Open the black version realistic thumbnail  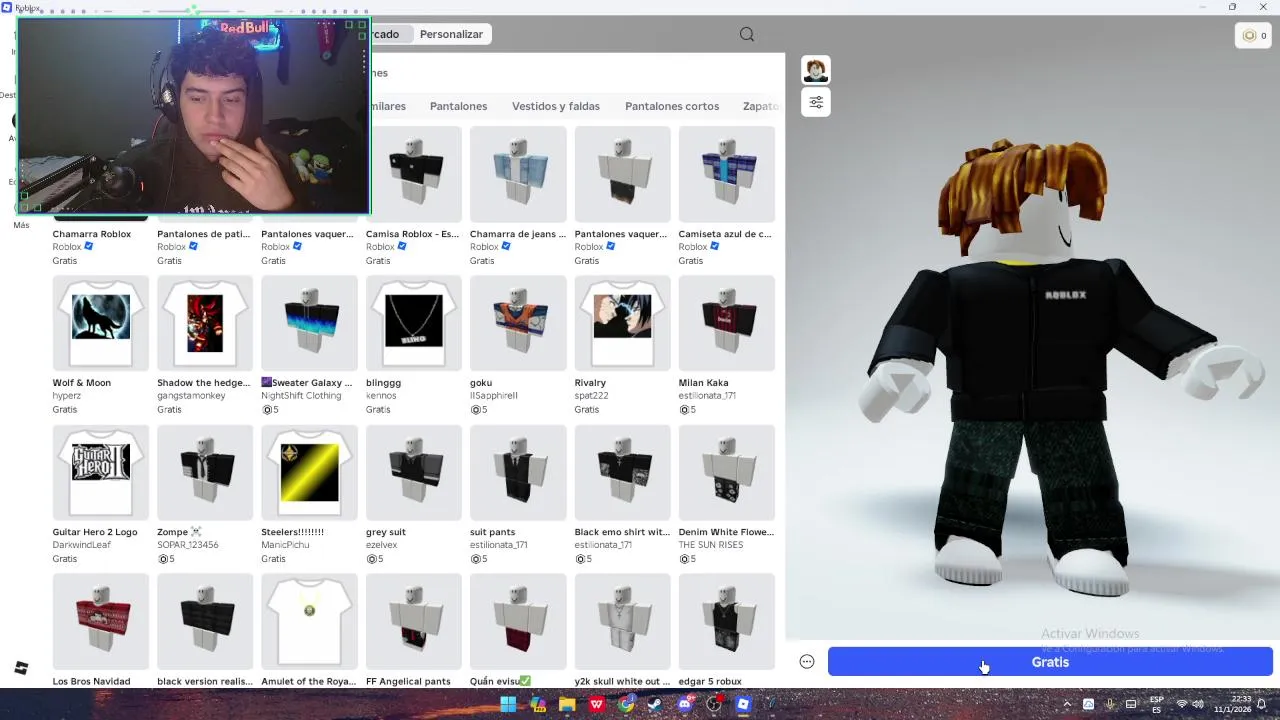tap(205, 621)
